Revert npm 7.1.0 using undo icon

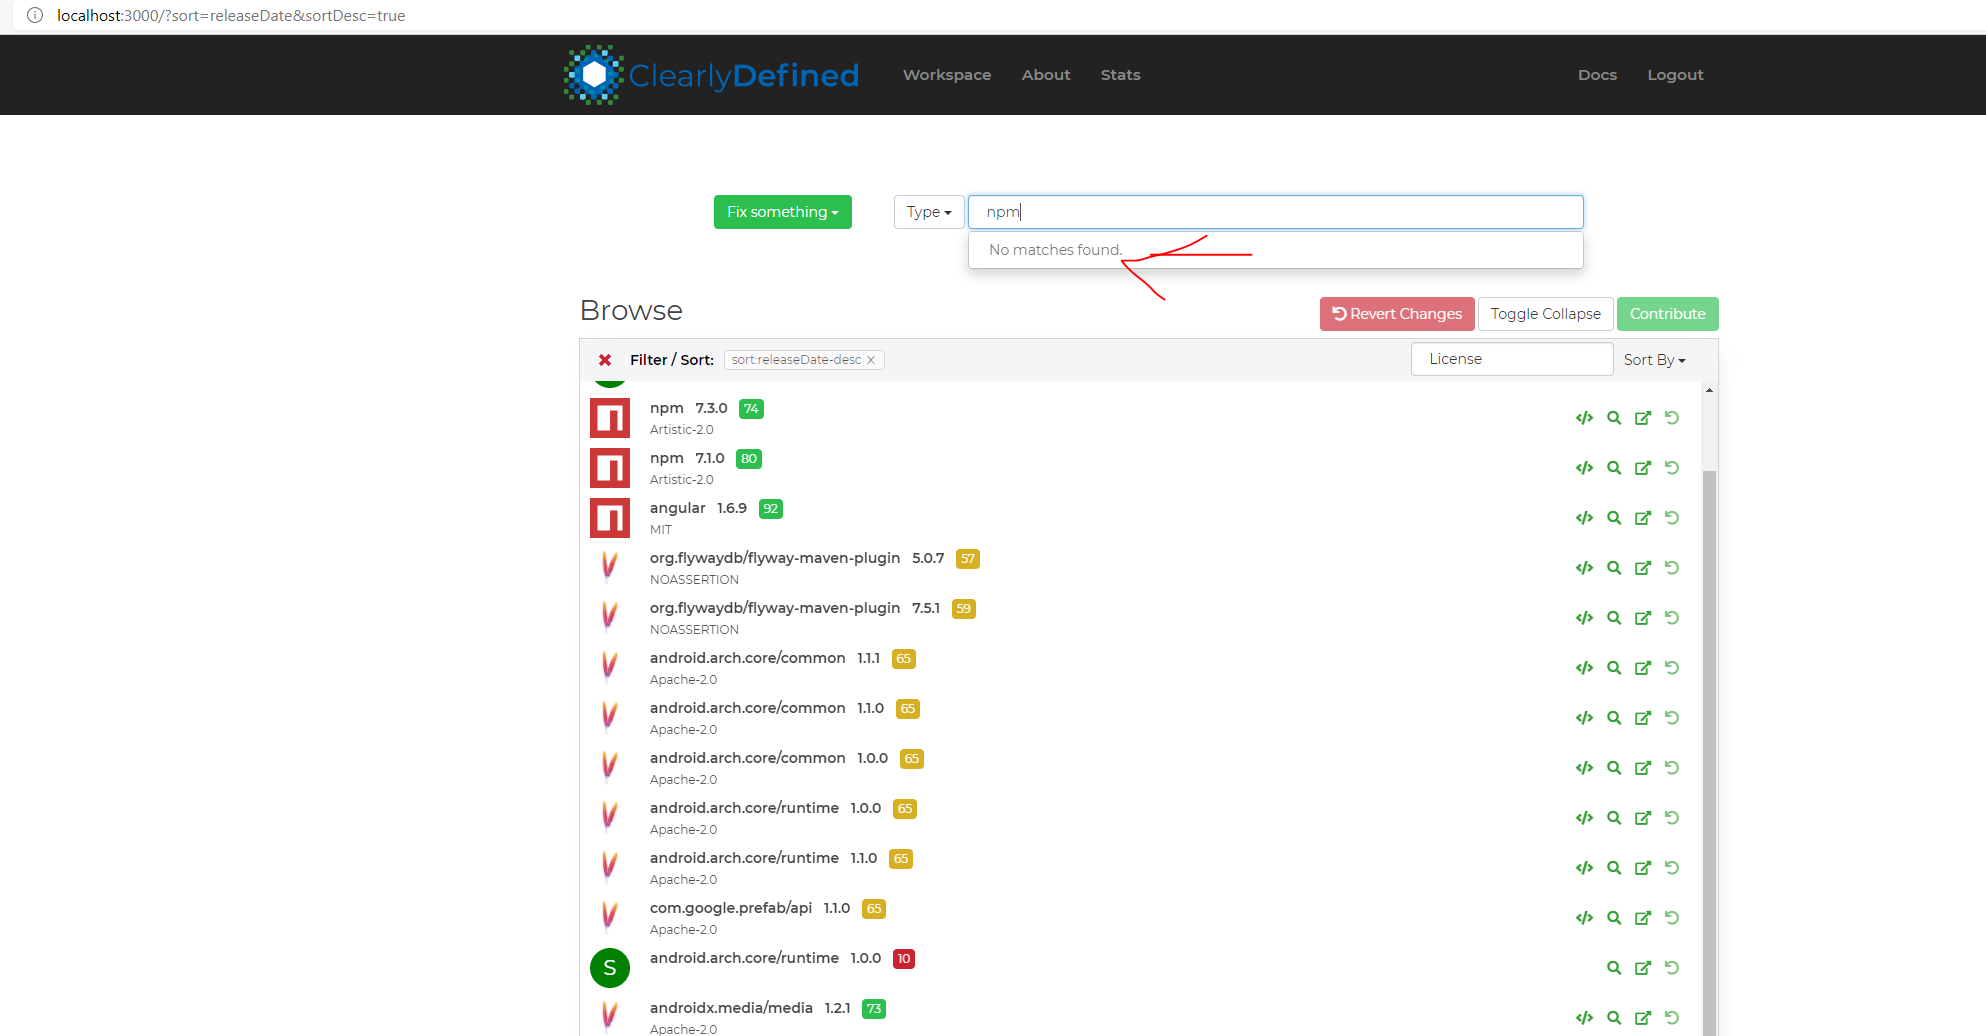(x=1672, y=468)
